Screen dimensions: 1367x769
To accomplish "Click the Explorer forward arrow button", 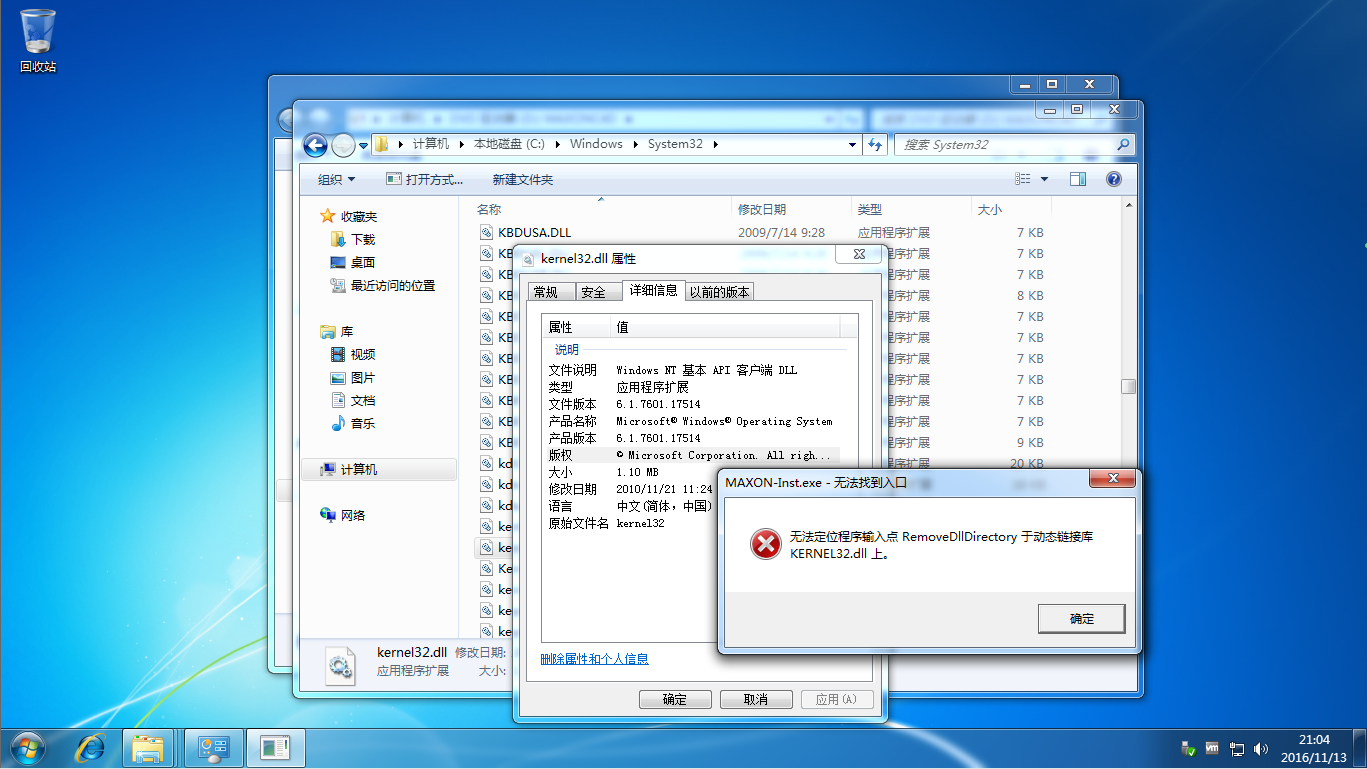I will [x=343, y=145].
